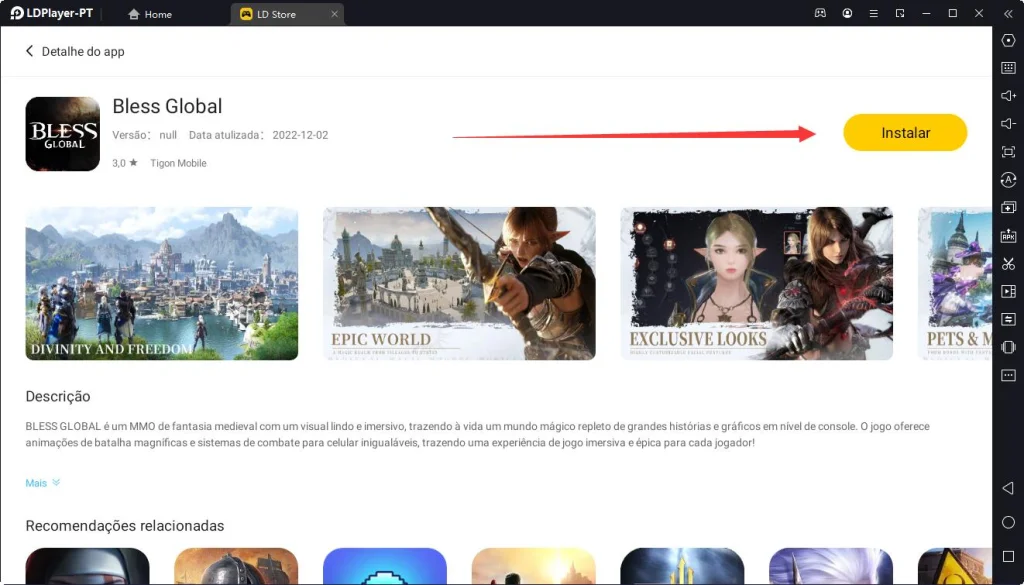Collapse the right sidebar with the double chevron
This screenshot has height=585, width=1024.
tap(1008, 13)
